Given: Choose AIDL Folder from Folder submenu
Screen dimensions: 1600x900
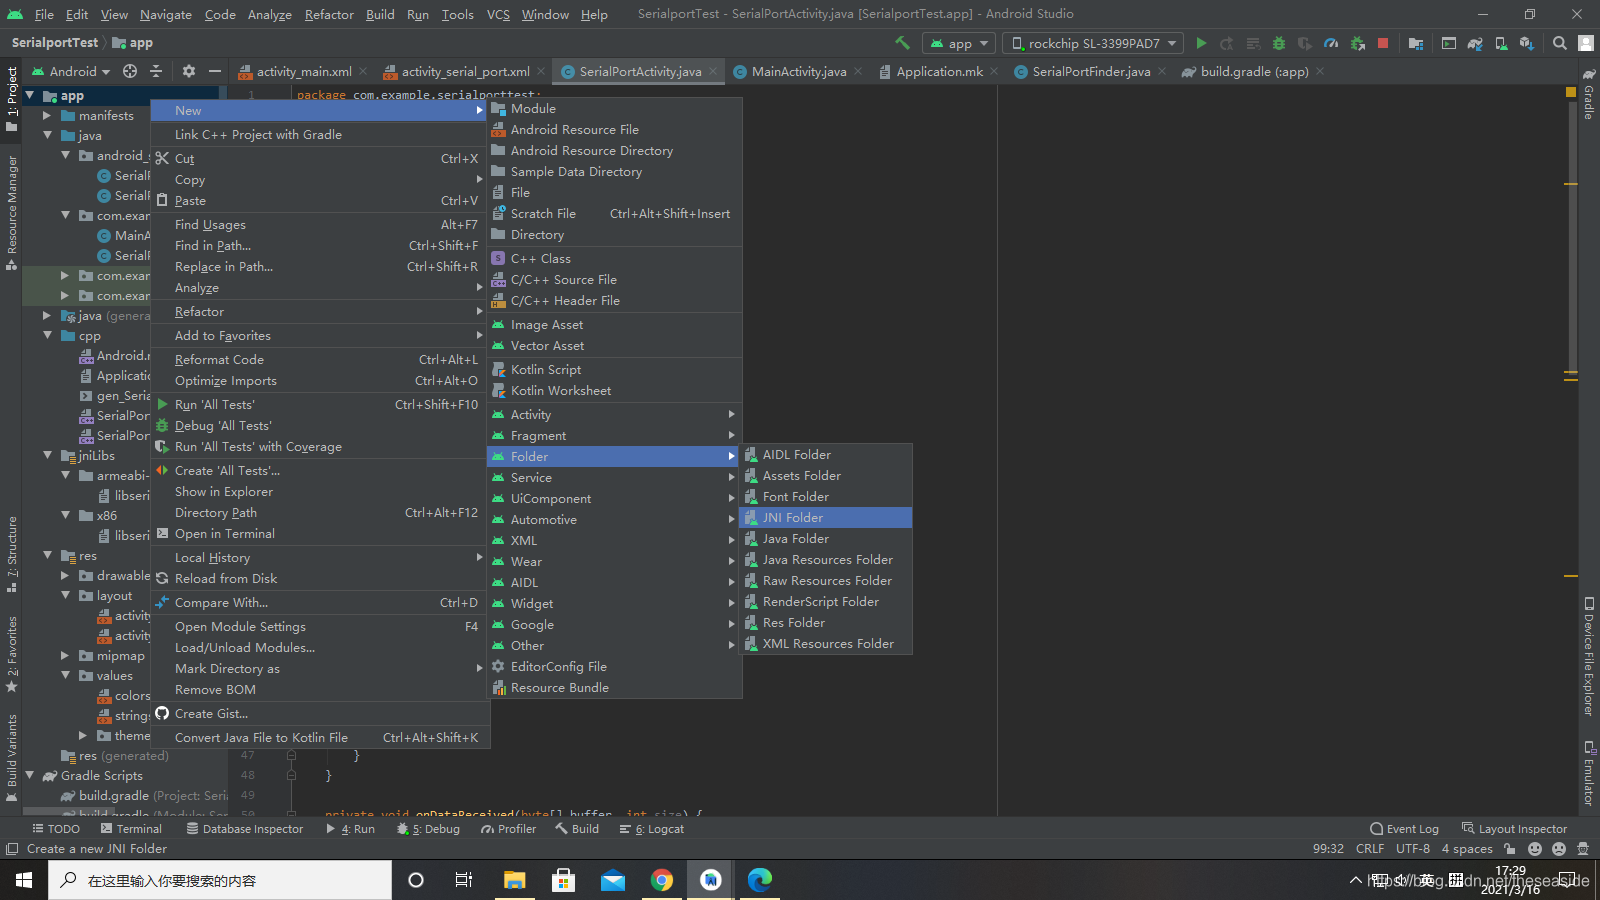Looking at the screenshot, I should click(x=825, y=455).
